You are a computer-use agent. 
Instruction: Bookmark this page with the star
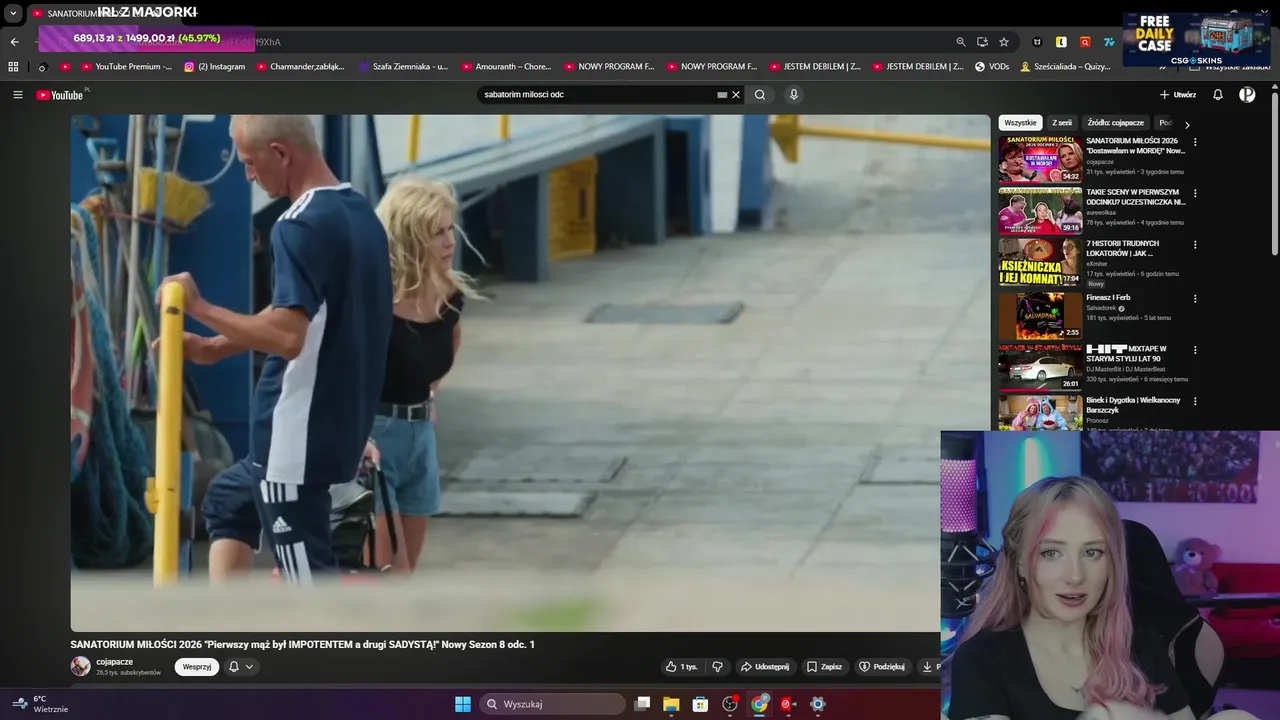coord(1004,42)
